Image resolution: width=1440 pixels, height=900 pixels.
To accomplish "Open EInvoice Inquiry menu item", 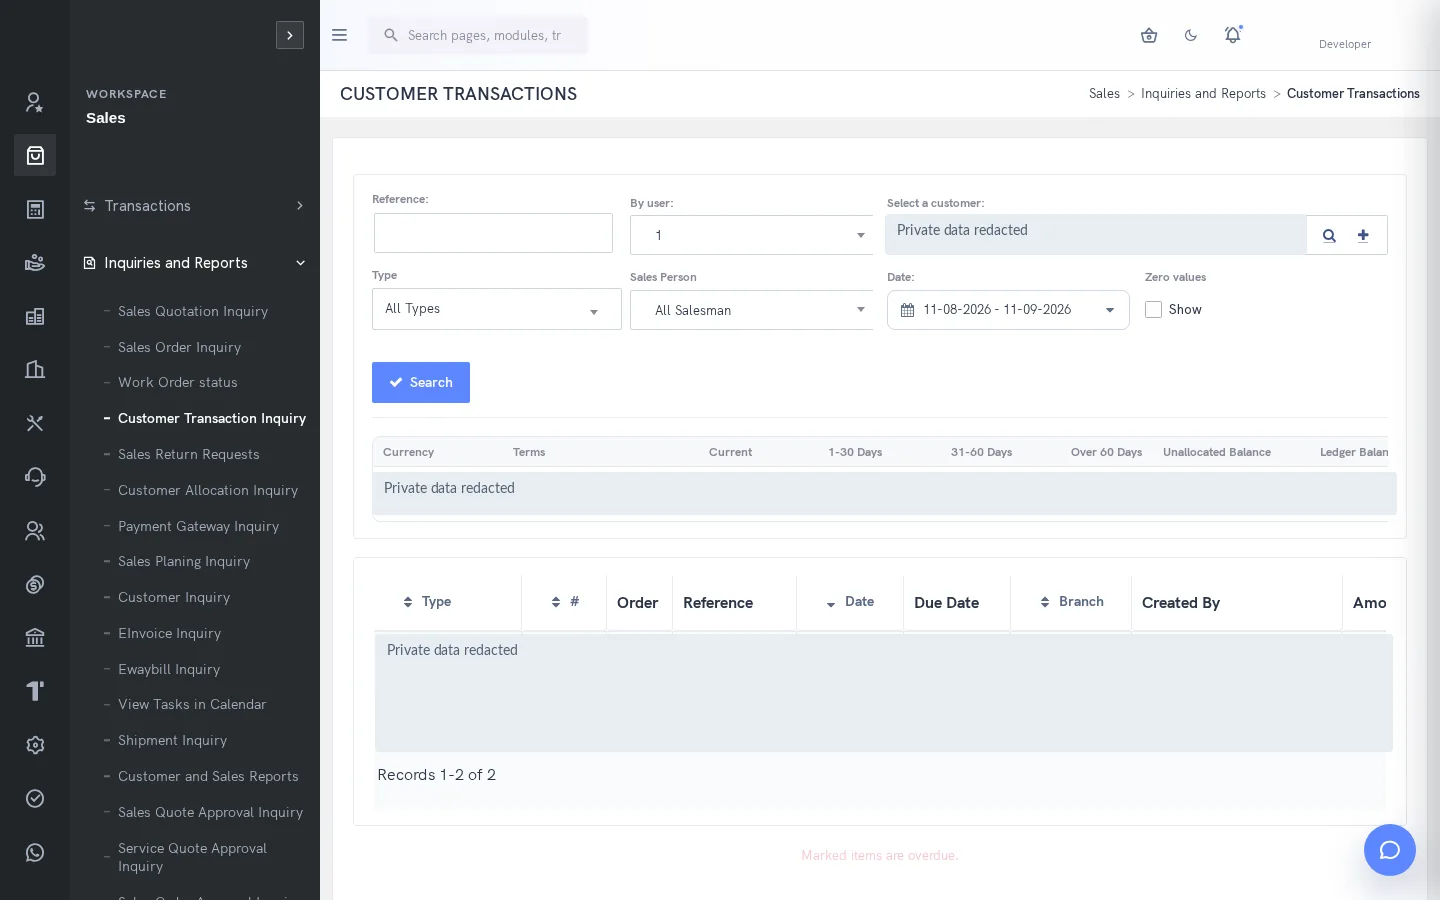I will [x=170, y=633].
